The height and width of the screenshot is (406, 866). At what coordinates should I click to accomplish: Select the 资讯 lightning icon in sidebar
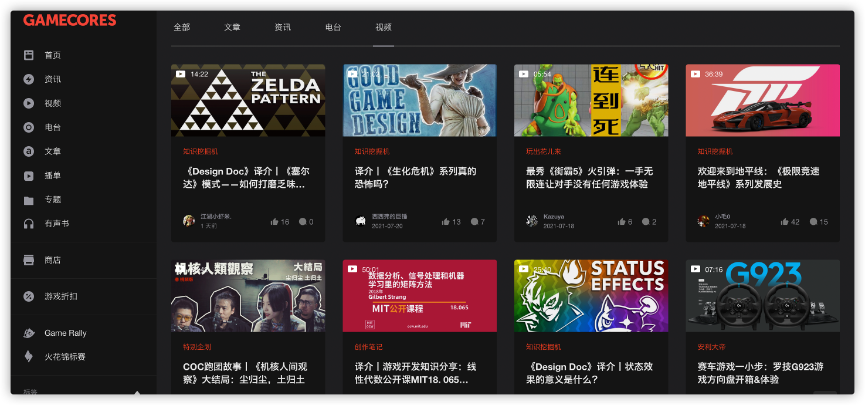pyautogui.click(x=29, y=80)
